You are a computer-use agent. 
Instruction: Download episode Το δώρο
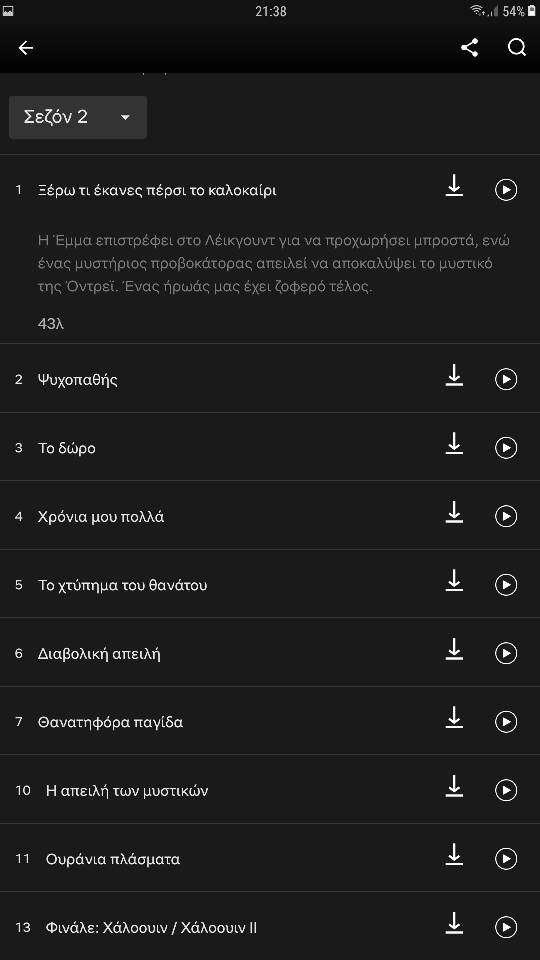click(x=454, y=443)
